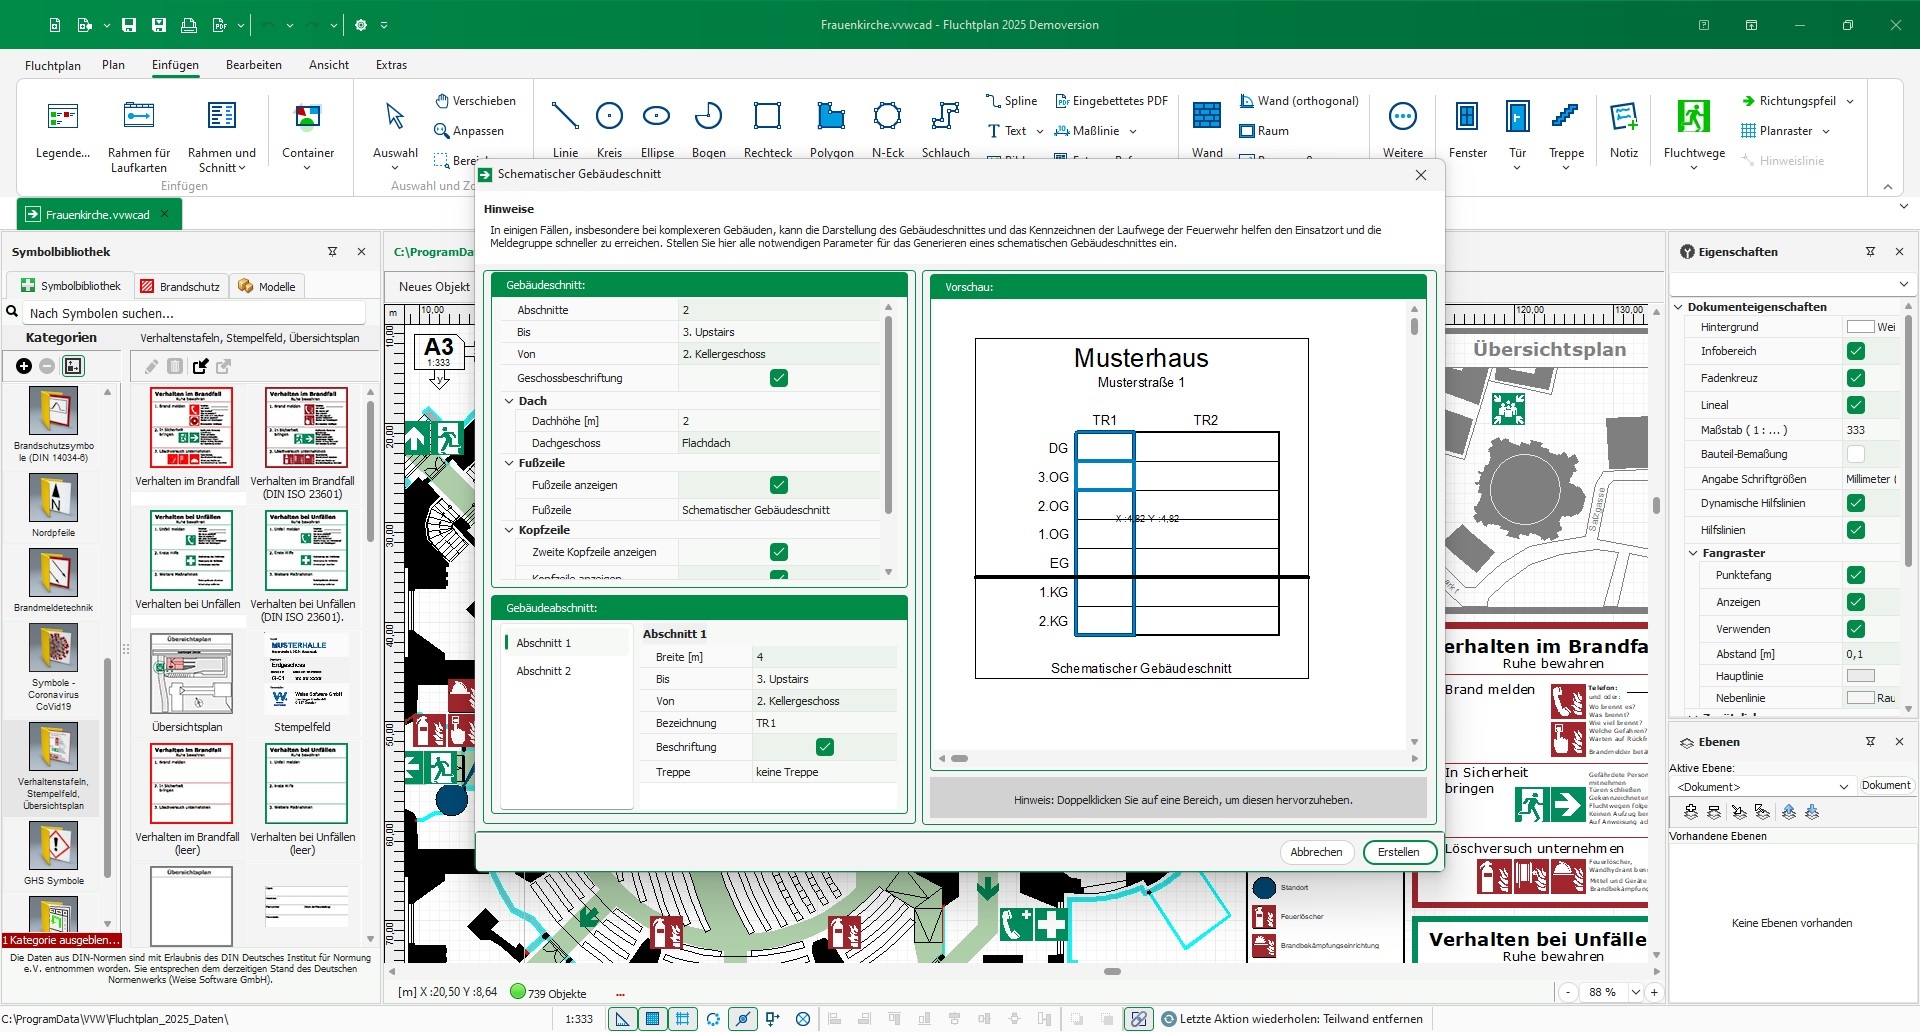
Task: Click the Hintergrund color swatch
Action: click(x=1860, y=327)
